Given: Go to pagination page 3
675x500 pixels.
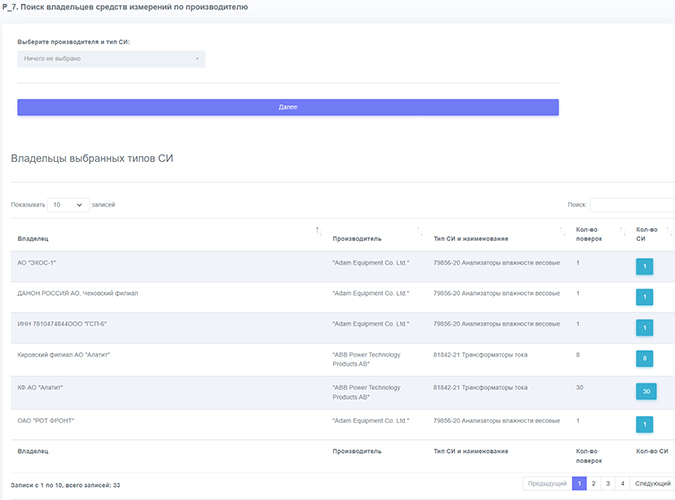Looking at the screenshot, I should click(608, 484).
